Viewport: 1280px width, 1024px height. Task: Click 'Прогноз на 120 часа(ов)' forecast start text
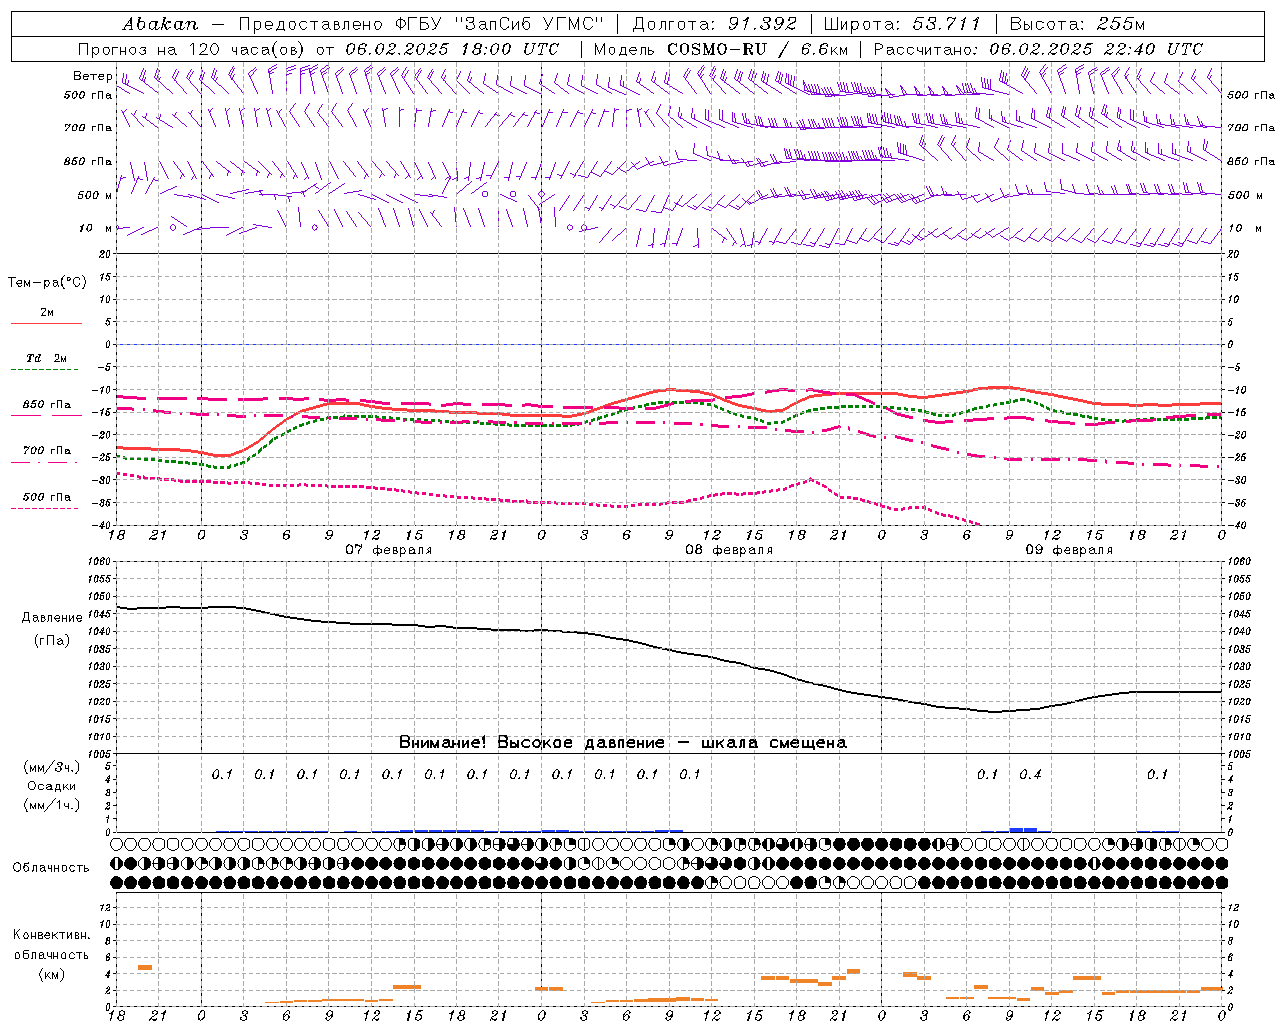click(192, 49)
